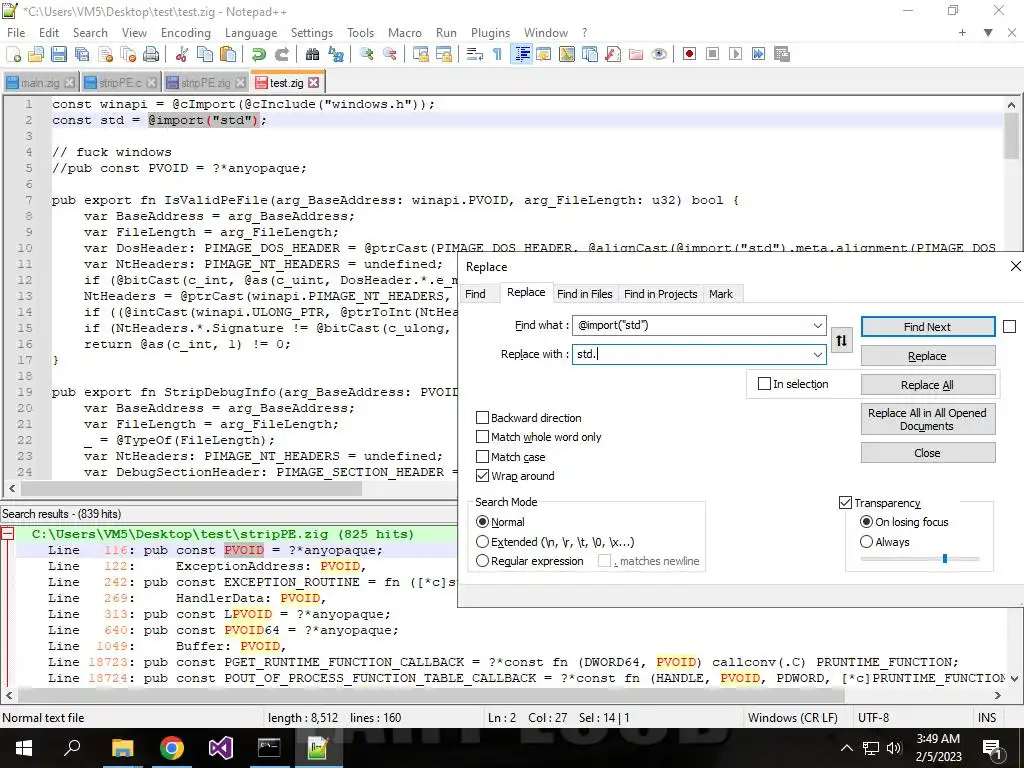The width and height of the screenshot is (1024, 768).
Task: Close the test.zig tab with its X
Action: (314, 82)
